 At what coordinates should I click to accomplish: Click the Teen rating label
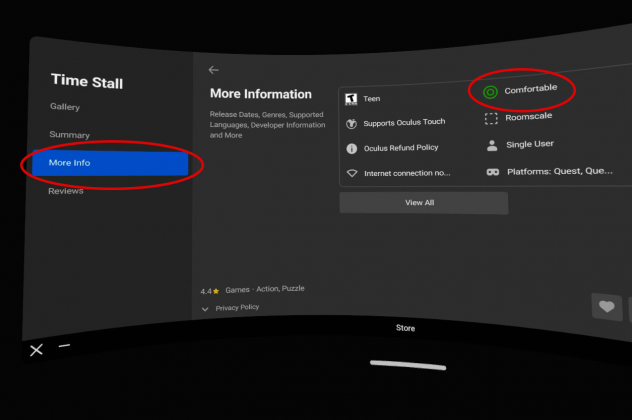click(x=372, y=99)
